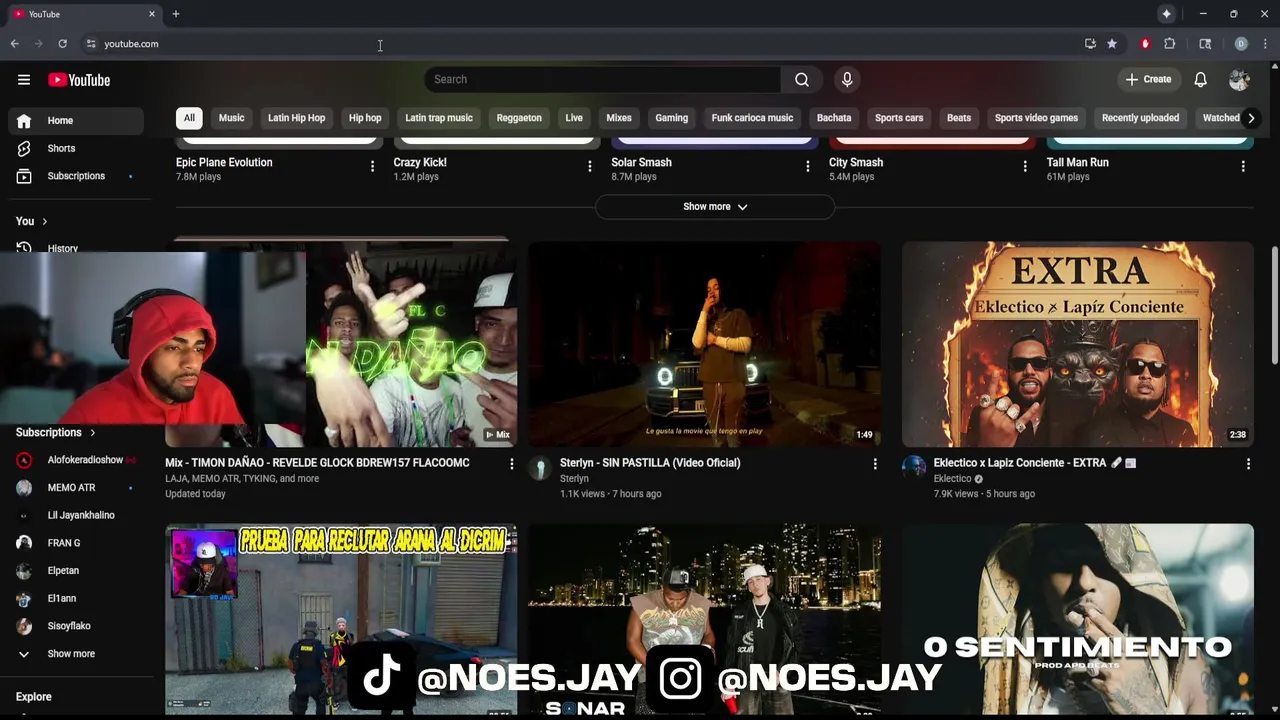
Task: Expand games list with Show more
Action: [715, 207]
